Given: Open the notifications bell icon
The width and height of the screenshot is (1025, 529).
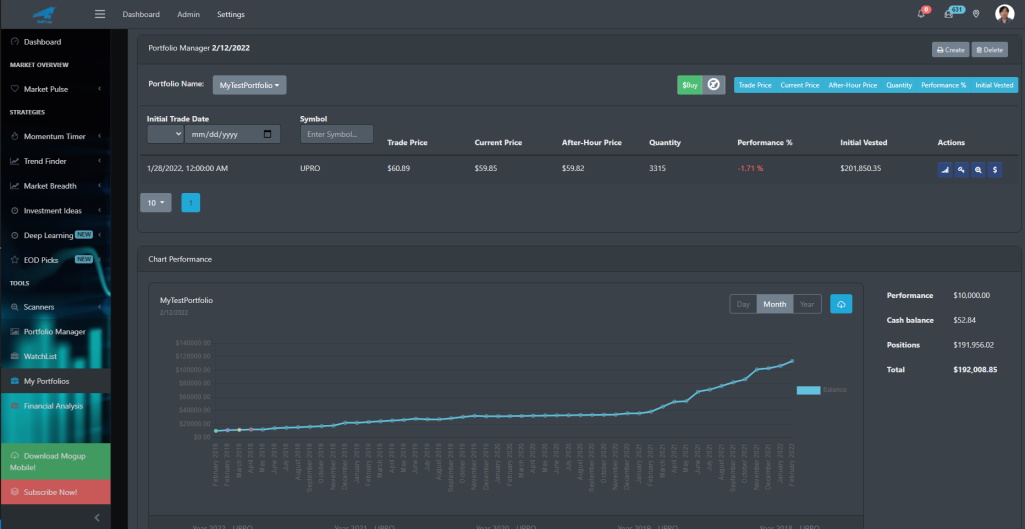Looking at the screenshot, I should click(921, 14).
